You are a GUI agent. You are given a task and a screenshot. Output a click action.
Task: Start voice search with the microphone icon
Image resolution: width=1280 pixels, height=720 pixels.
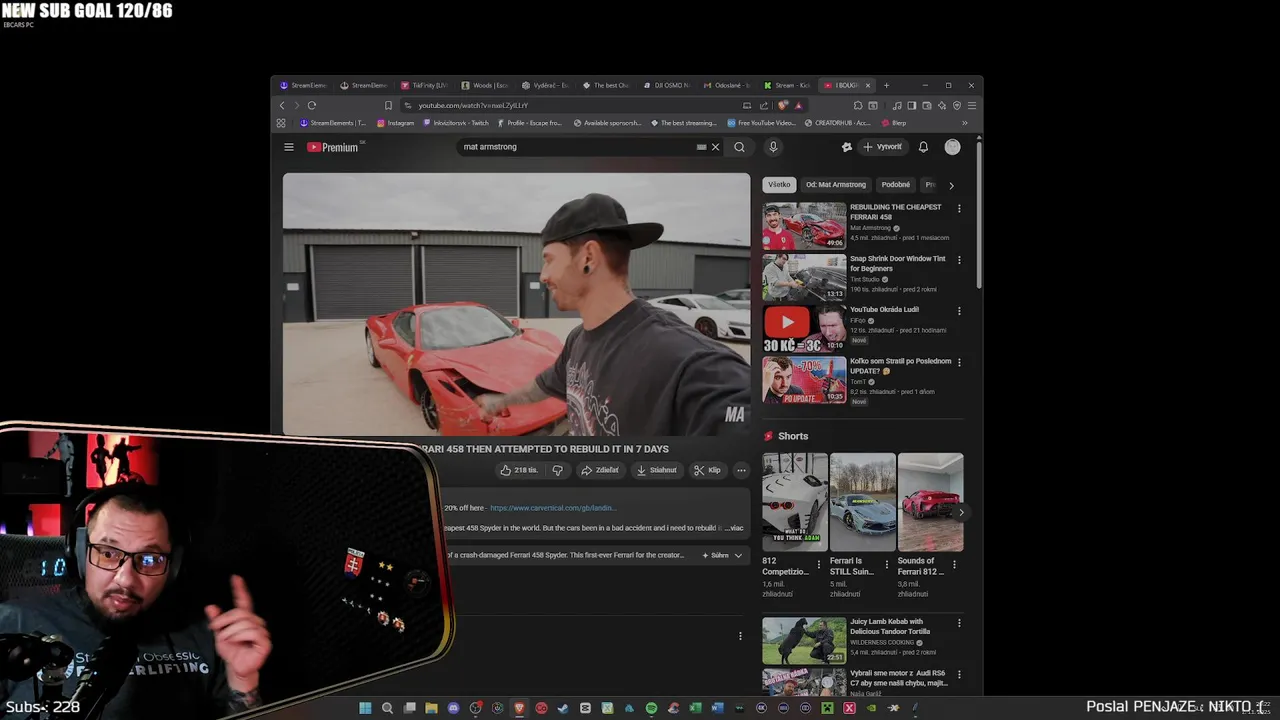point(772,147)
